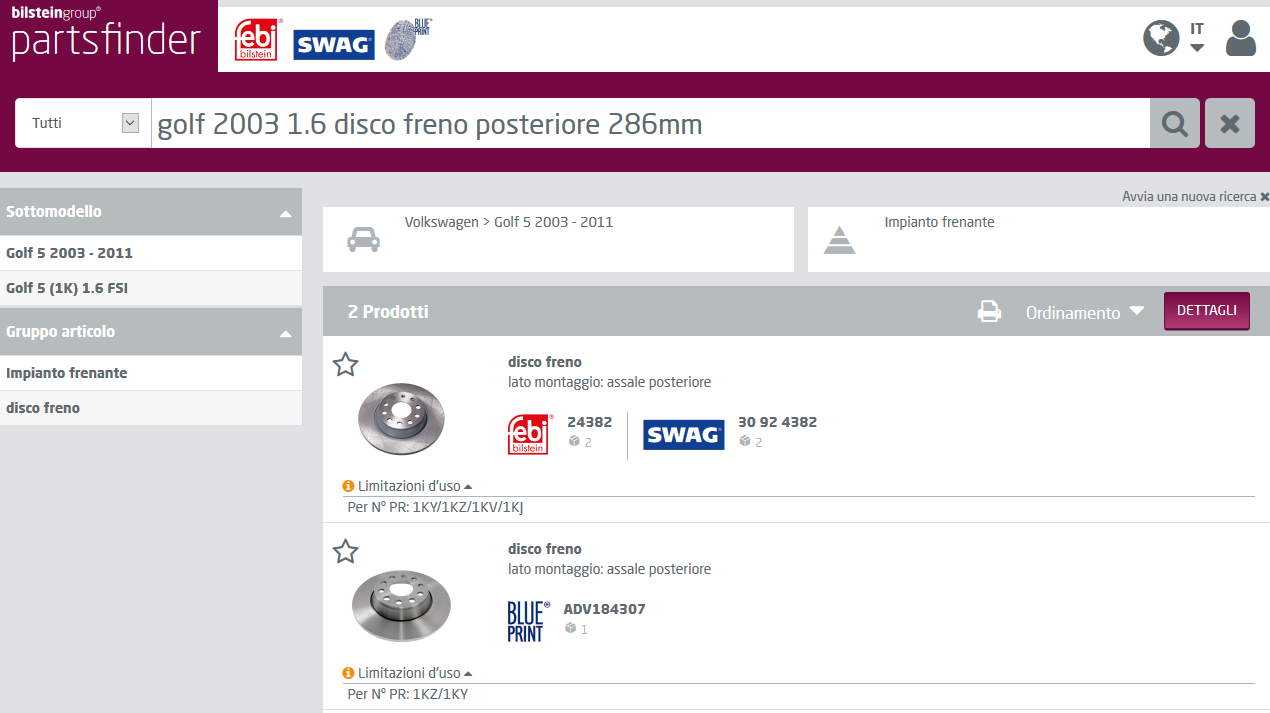Open the user account profile icon
This screenshot has width=1270, height=713.
(x=1240, y=38)
